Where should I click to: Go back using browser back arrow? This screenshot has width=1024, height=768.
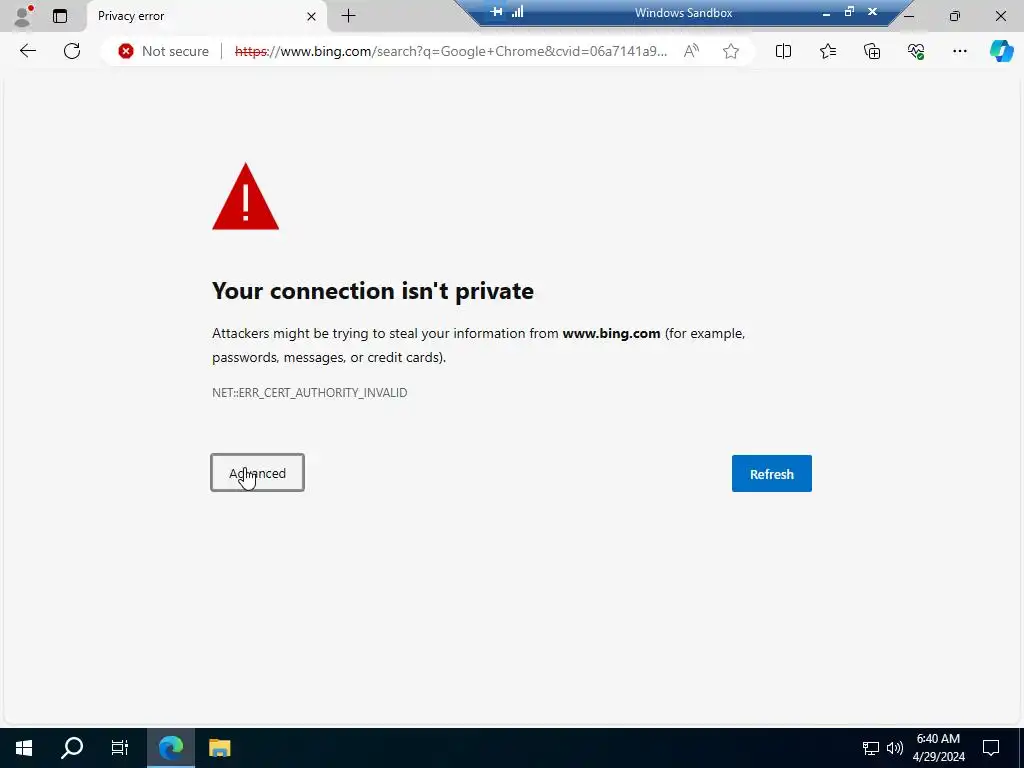27,51
